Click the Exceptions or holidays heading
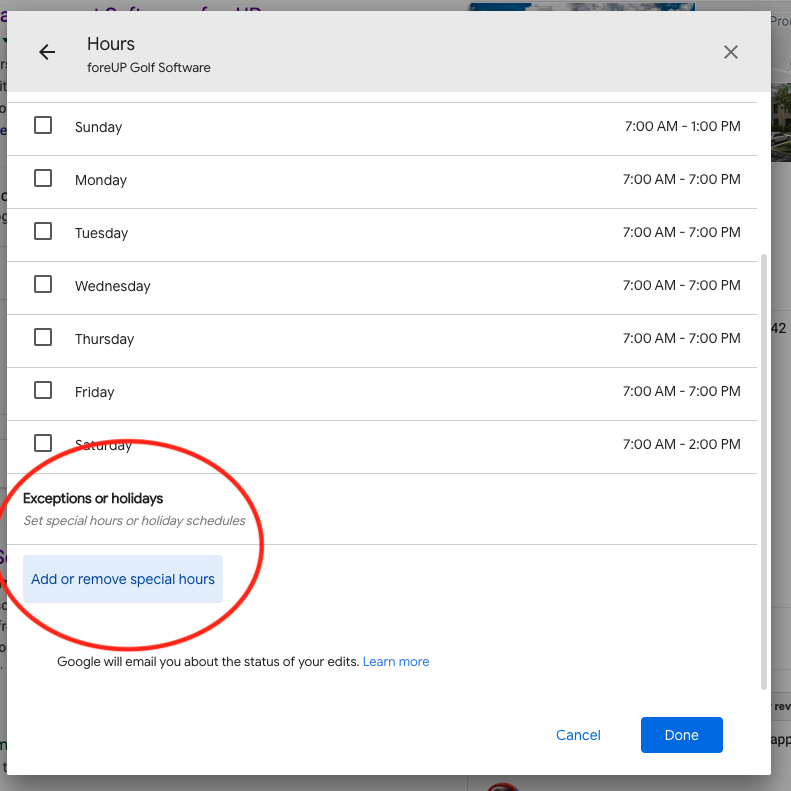This screenshot has width=791, height=791. 93,498
